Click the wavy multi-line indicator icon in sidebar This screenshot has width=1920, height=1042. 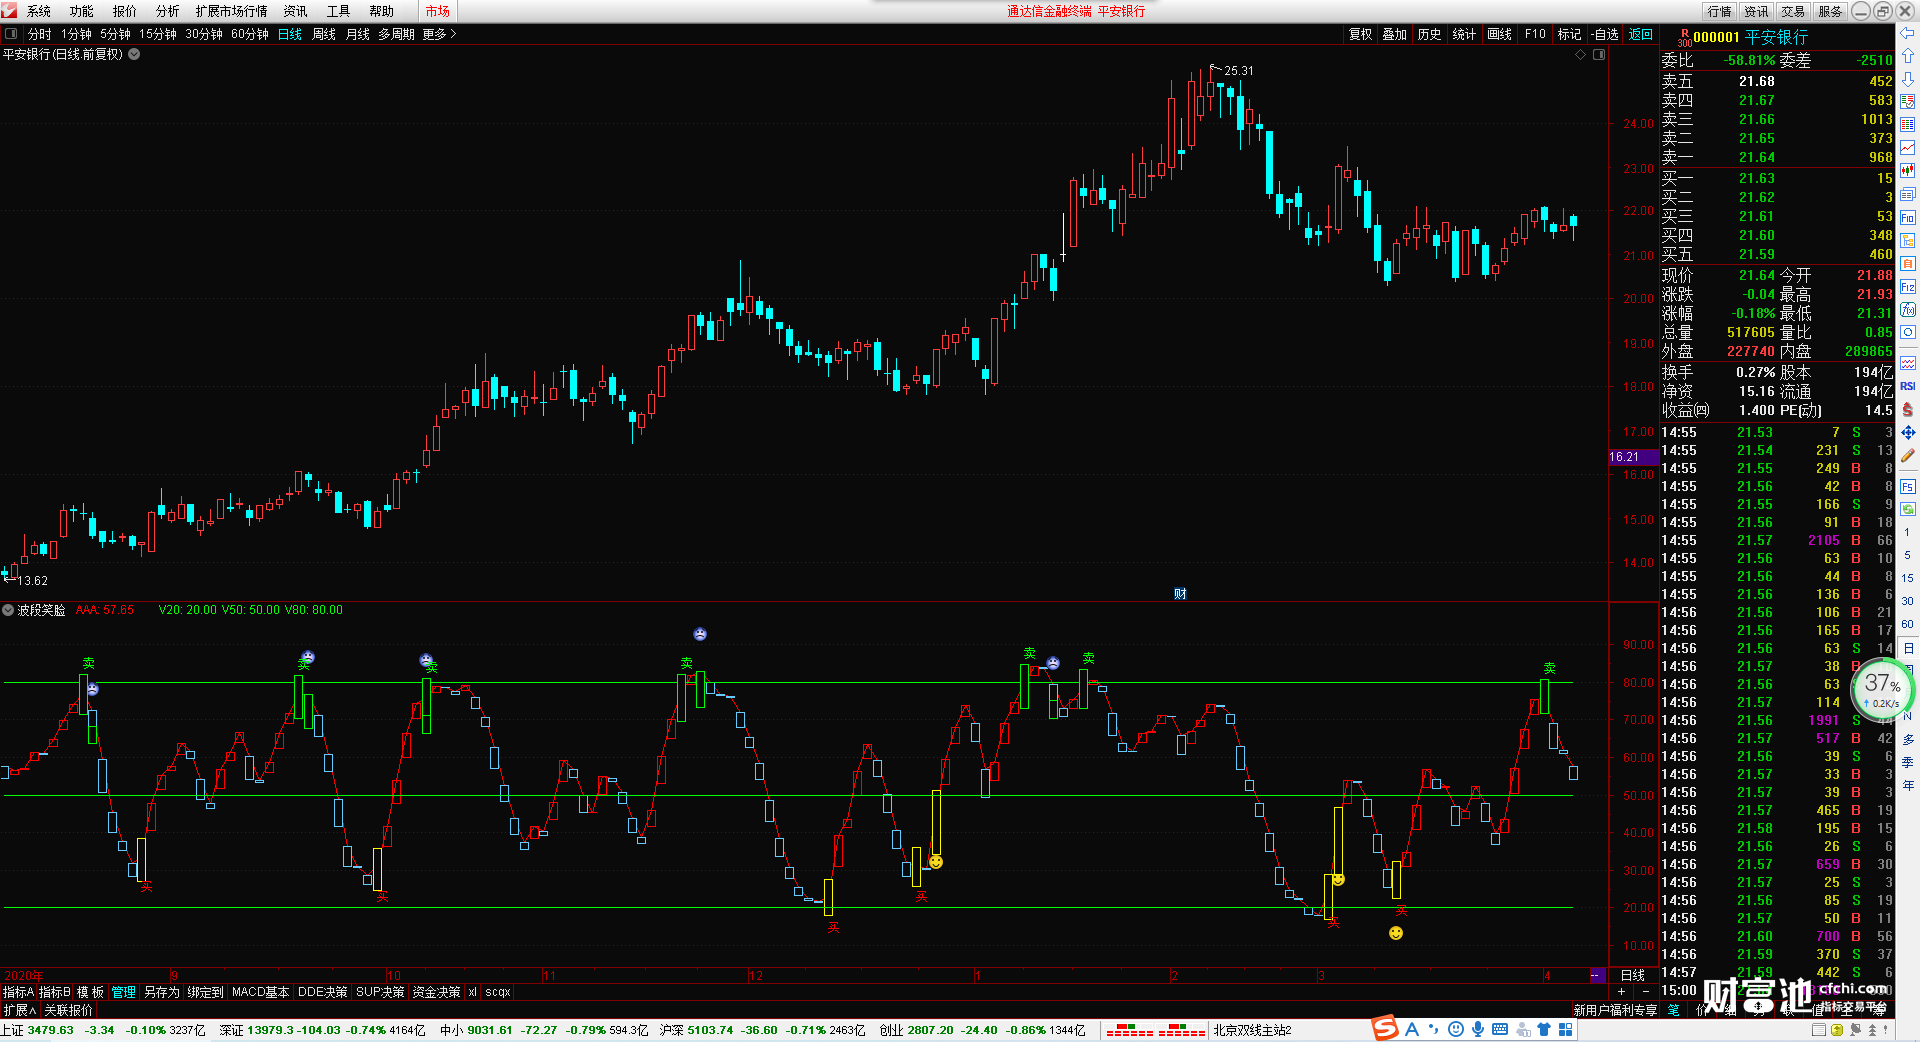(x=1907, y=363)
